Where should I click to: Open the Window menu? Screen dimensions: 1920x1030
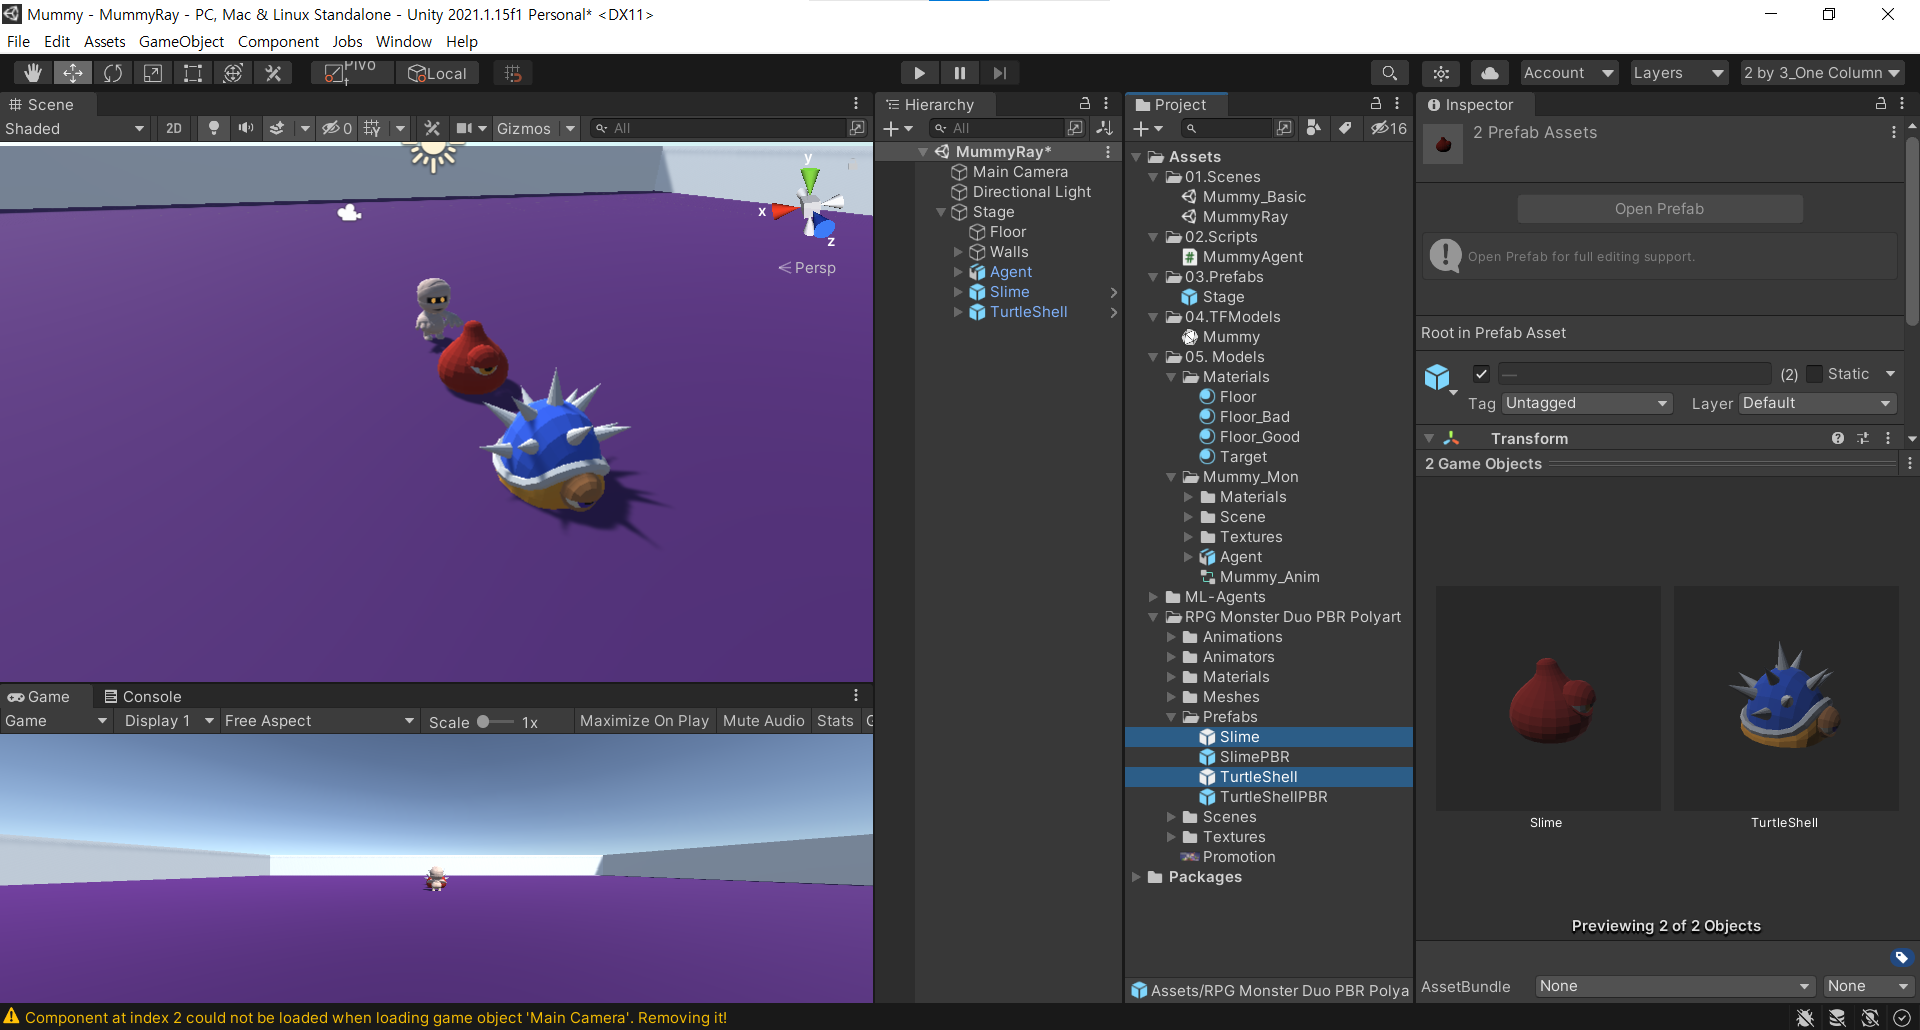point(403,41)
